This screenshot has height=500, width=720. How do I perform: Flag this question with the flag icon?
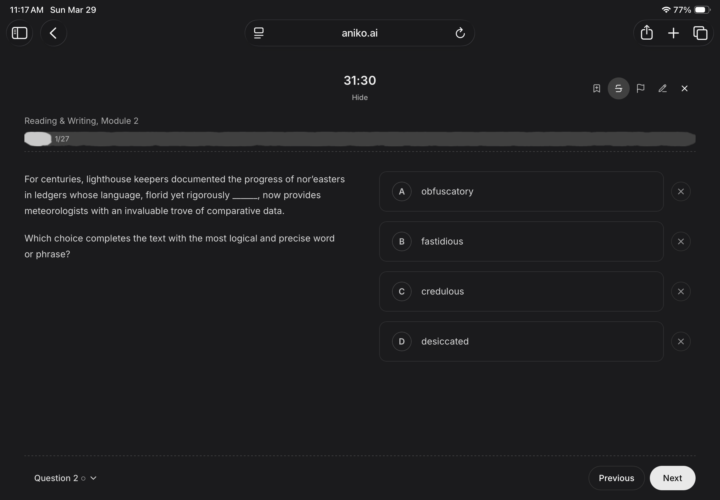640,88
